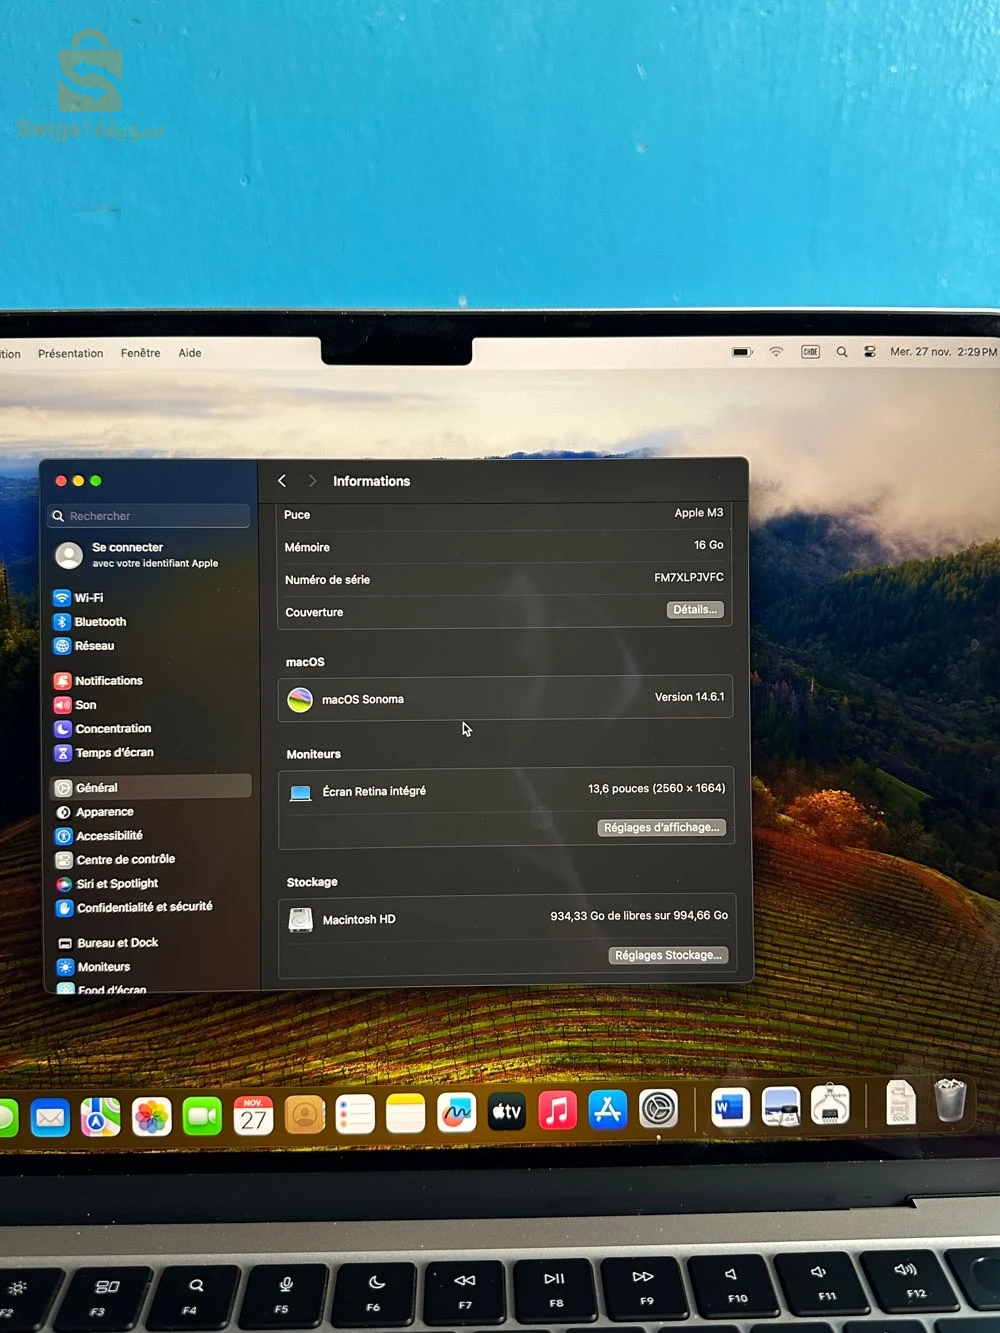Launch Music from the Dock
The width and height of the screenshot is (1000, 1333).
(558, 1110)
